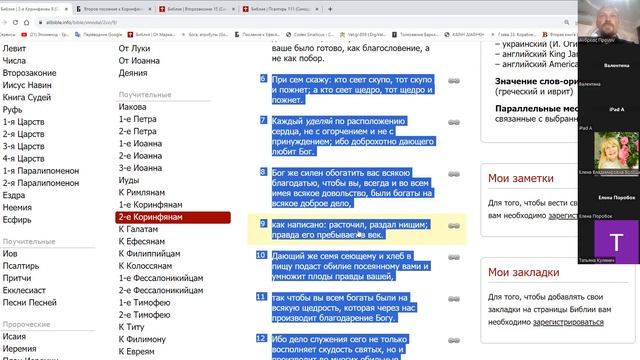Screen dimensions: 640x360
Task: Open the book Псалтирь
Action: point(21,266)
